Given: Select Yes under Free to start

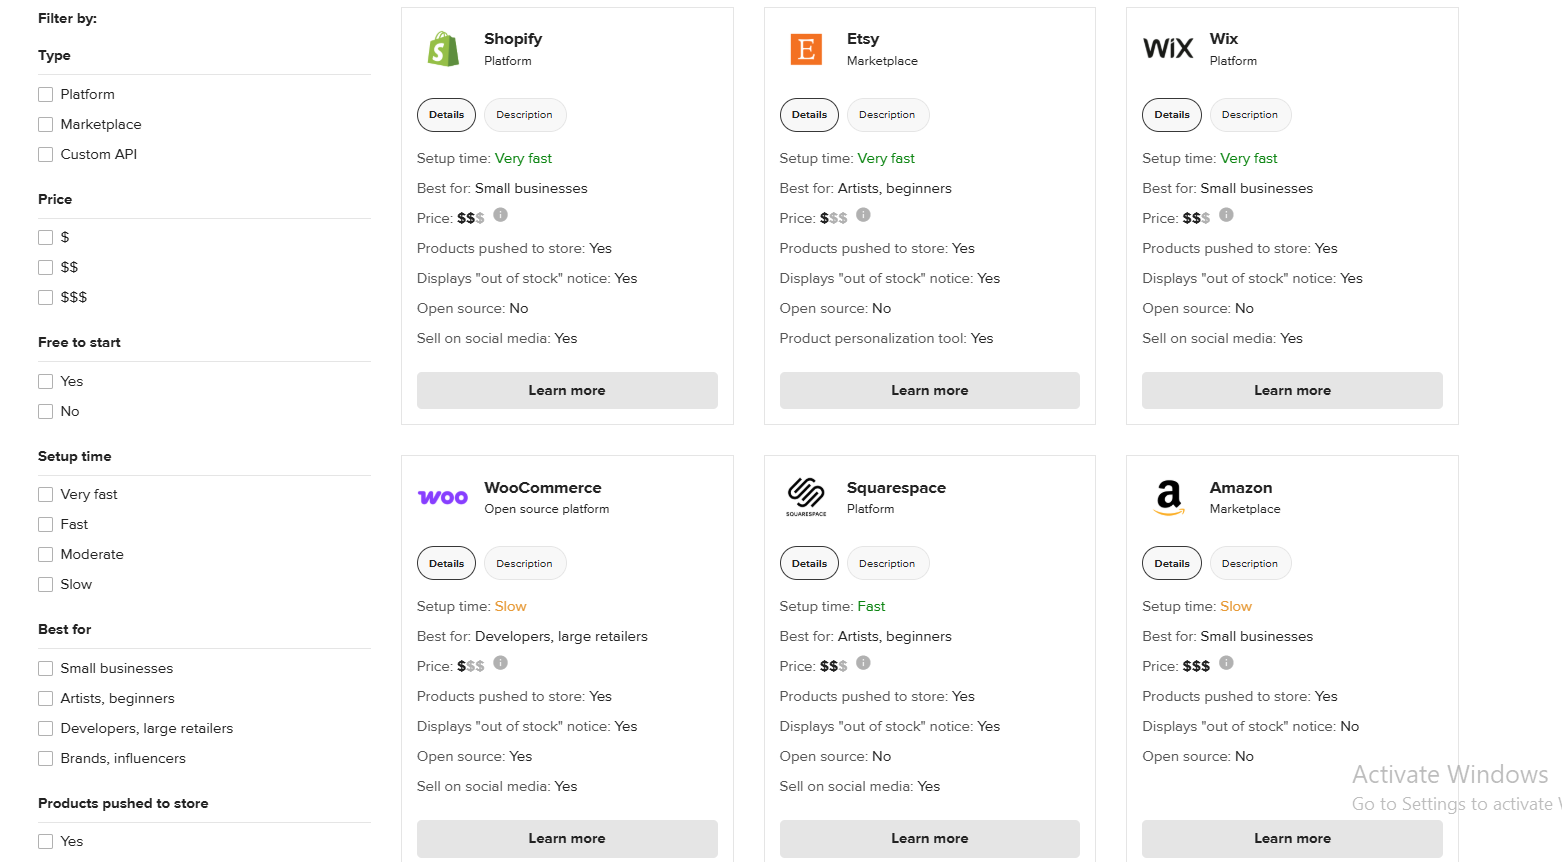Looking at the screenshot, I should tap(45, 381).
